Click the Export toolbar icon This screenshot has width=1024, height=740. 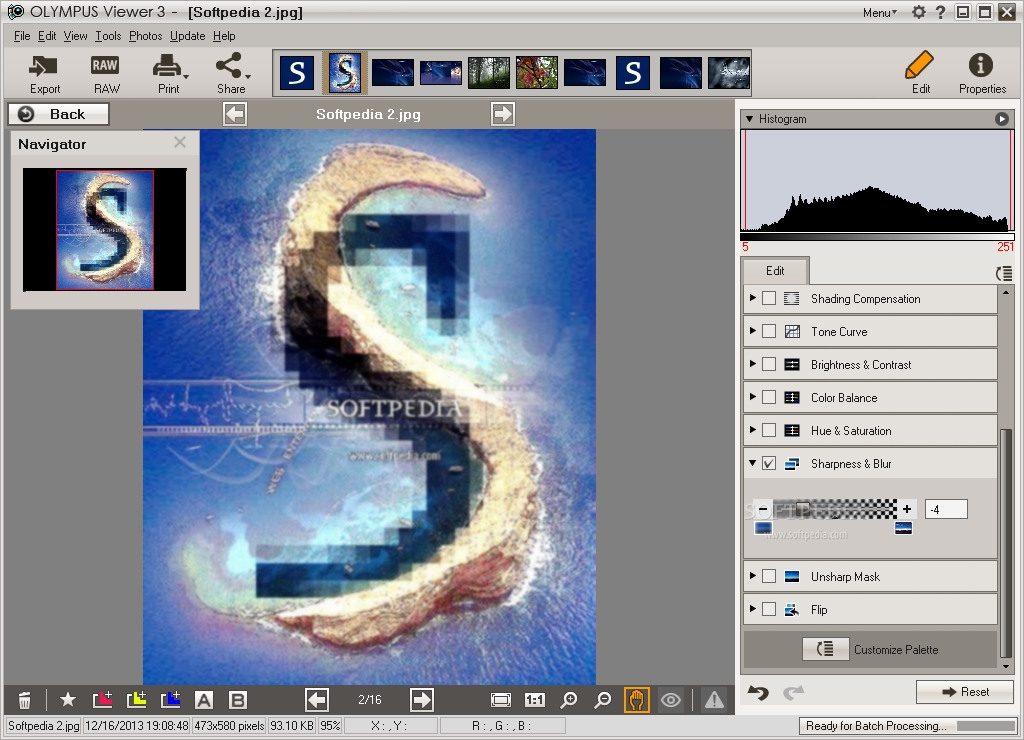coord(44,67)
